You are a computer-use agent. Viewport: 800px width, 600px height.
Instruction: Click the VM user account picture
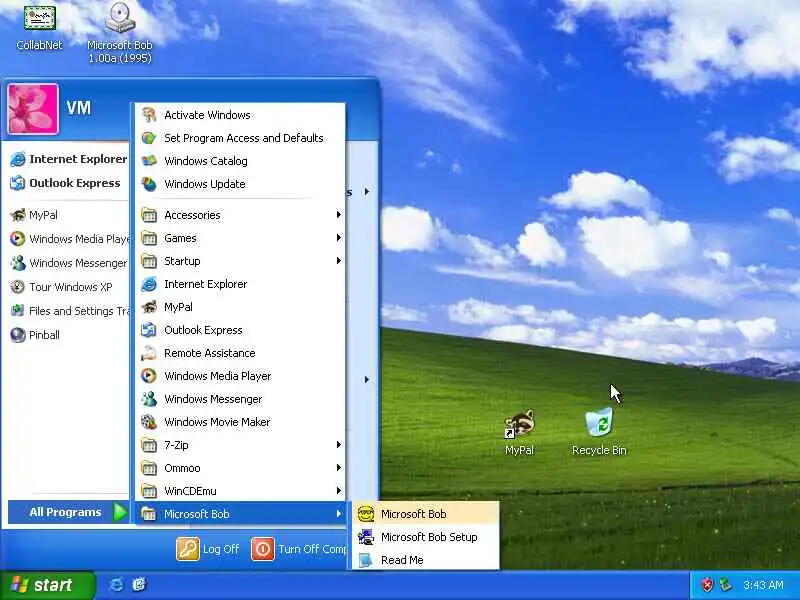click(33, 109)
